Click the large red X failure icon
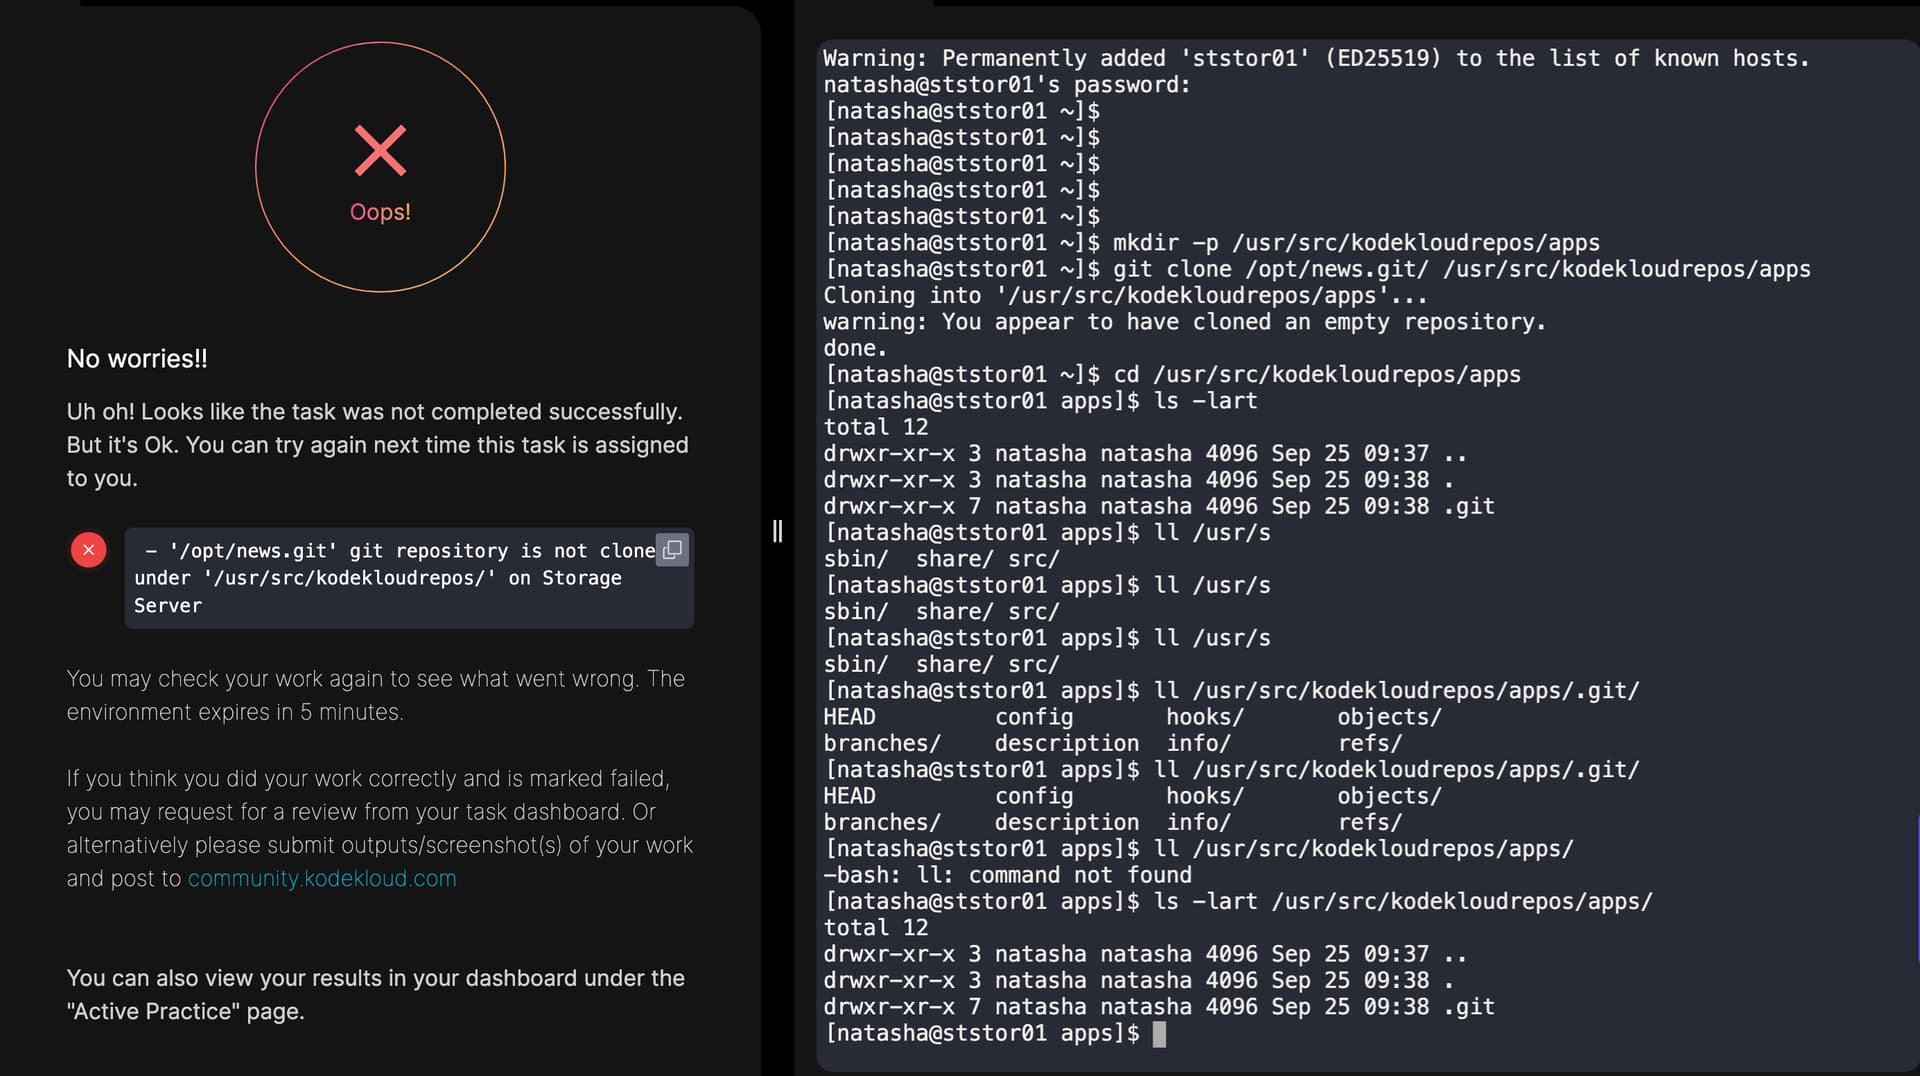Image resolution: width=1920 pixels, height=1076 pixels. coord(380,151)
